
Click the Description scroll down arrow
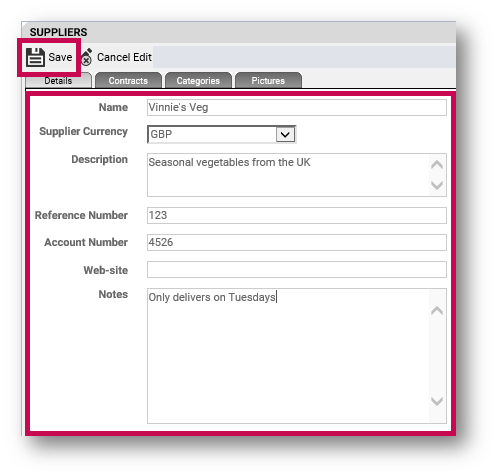[x=437, y=185]
